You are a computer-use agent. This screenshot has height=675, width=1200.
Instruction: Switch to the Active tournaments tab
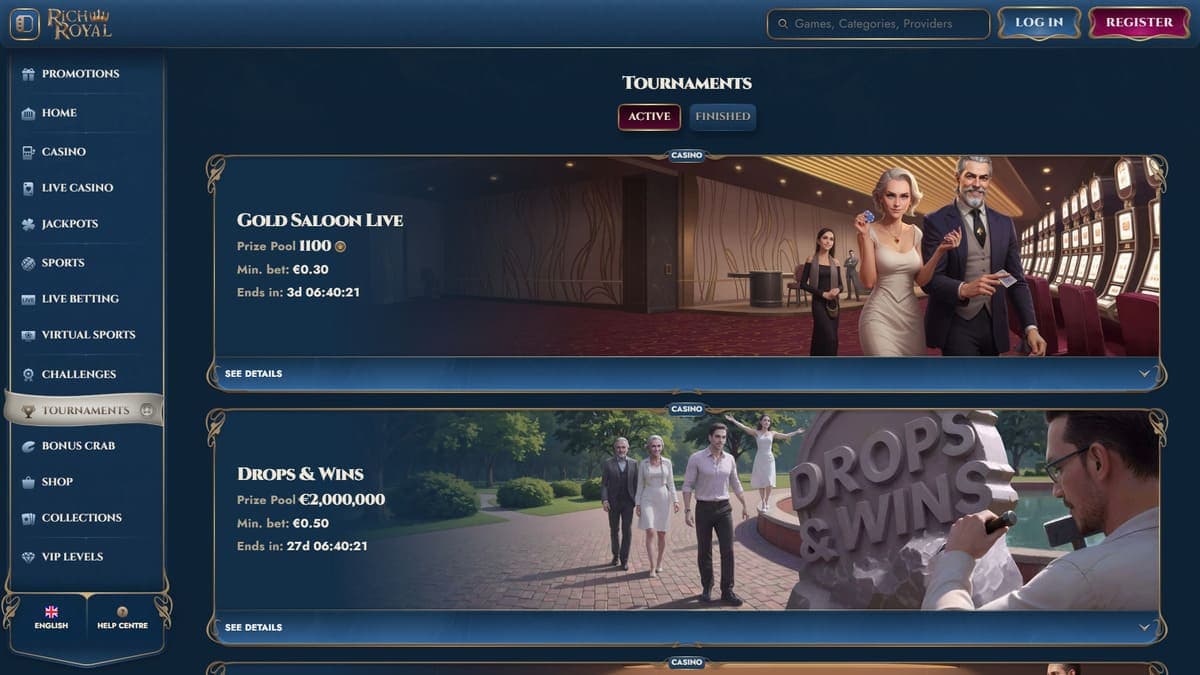649,117
